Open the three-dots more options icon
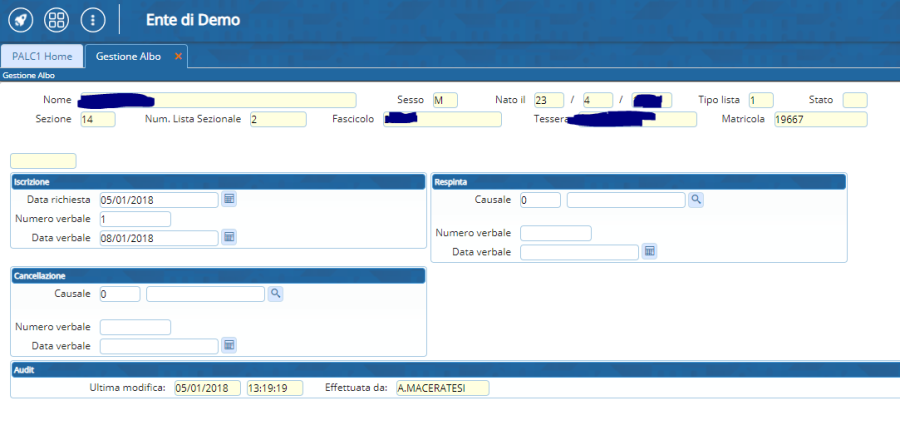The image size is (900, 440). [x=93, y=19]
